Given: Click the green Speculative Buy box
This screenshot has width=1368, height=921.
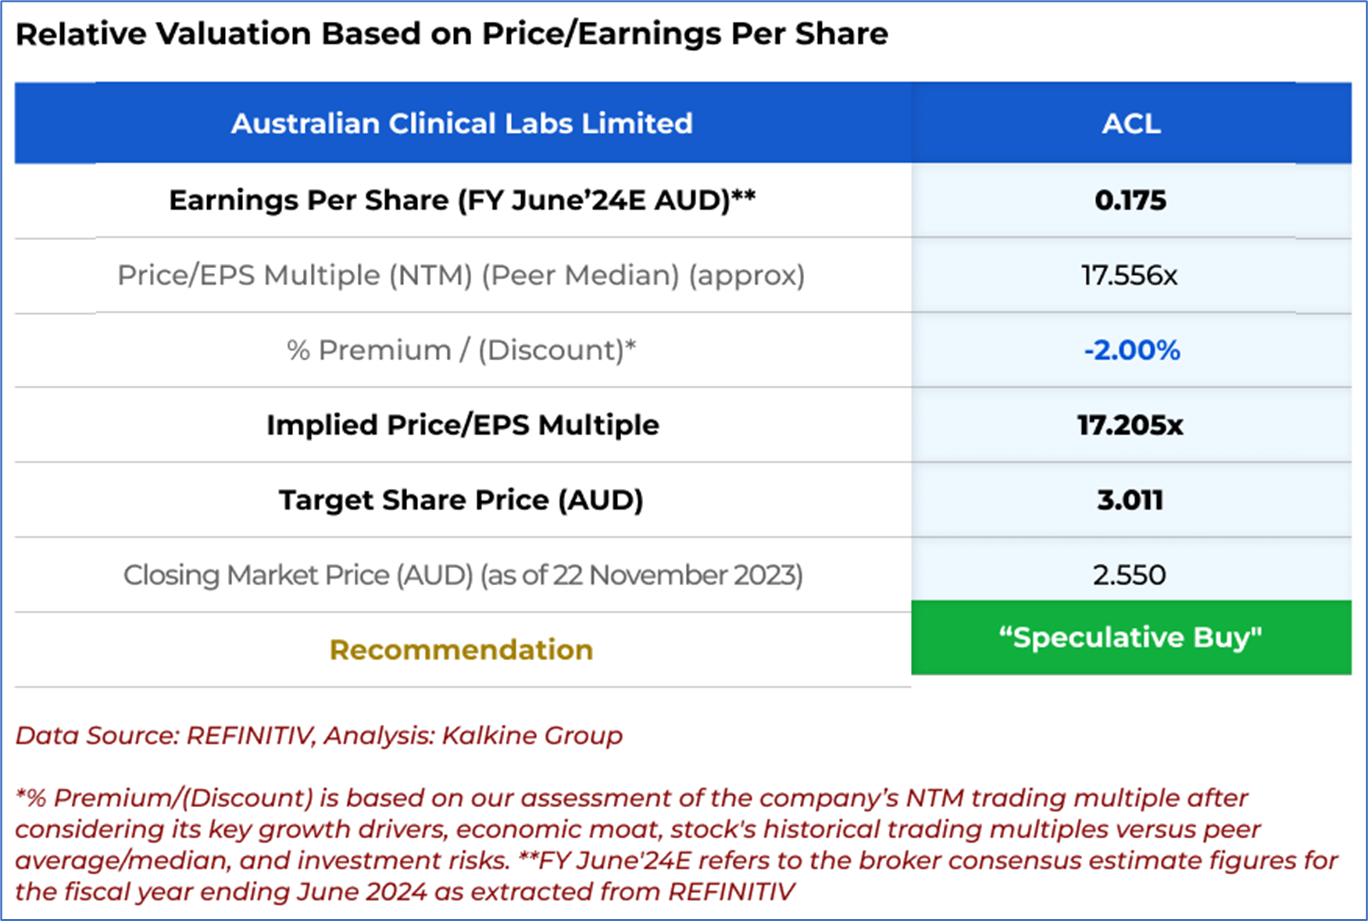Looking at the screenshot, I should pyautogui.click(x=1131, y=638).
